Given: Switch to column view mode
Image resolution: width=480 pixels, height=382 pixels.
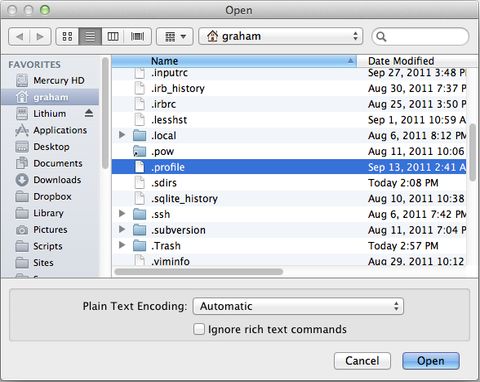Looking at the screenshot, I should [x=113, y=36].
